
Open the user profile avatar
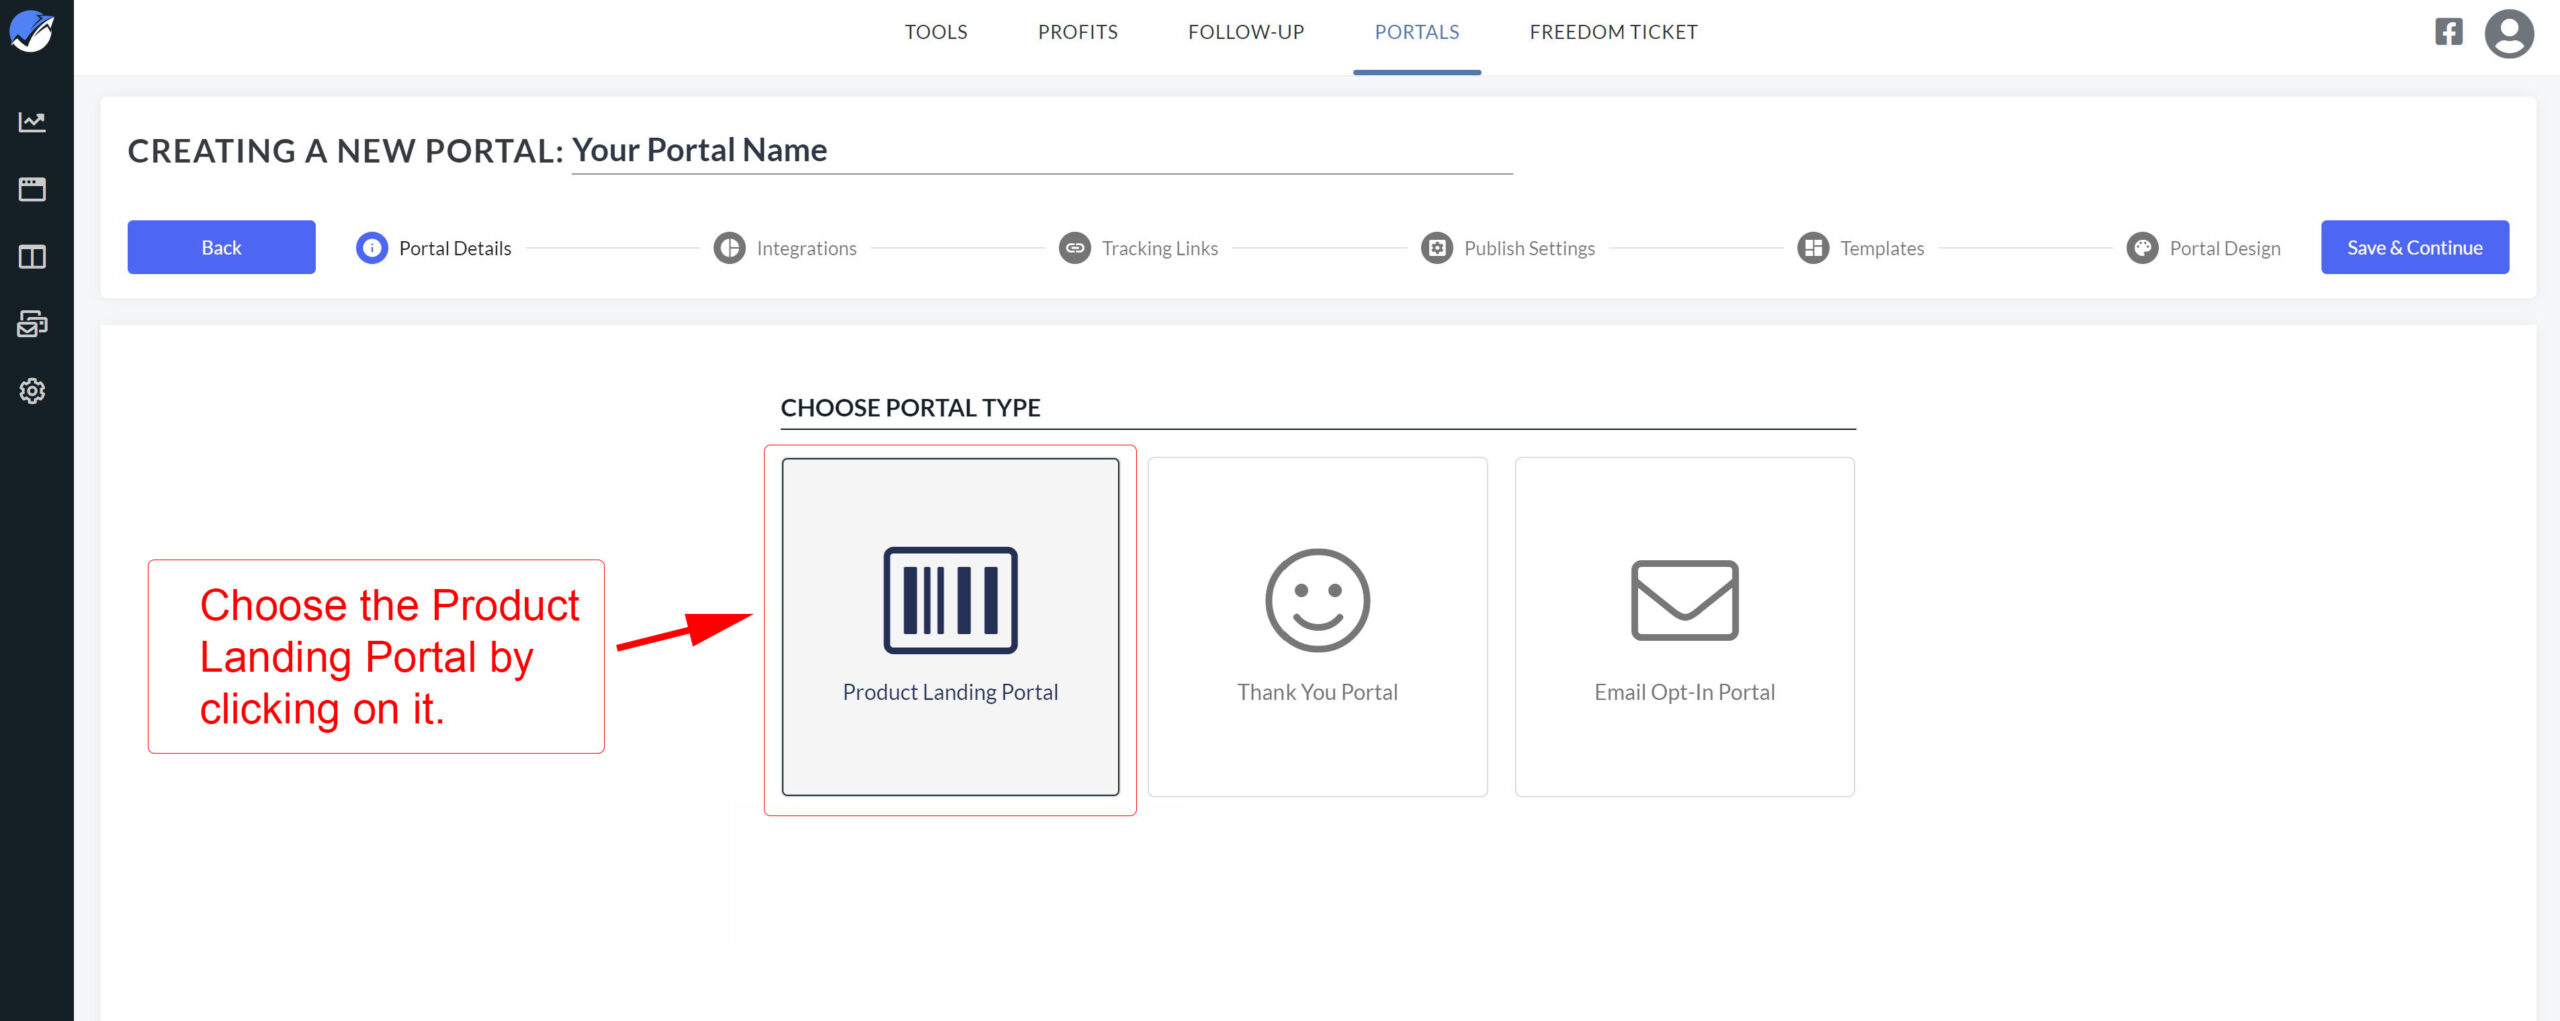pos(2508,34)
